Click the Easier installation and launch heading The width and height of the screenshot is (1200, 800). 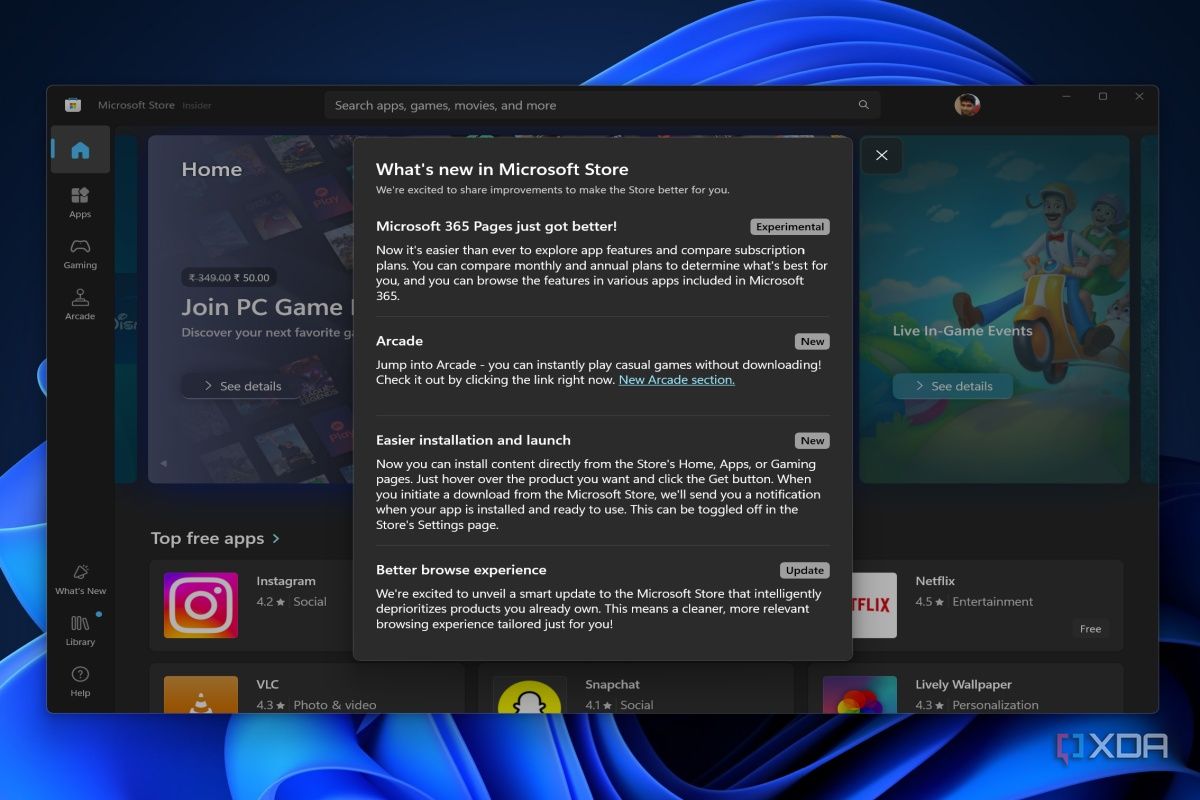(473, 440)
